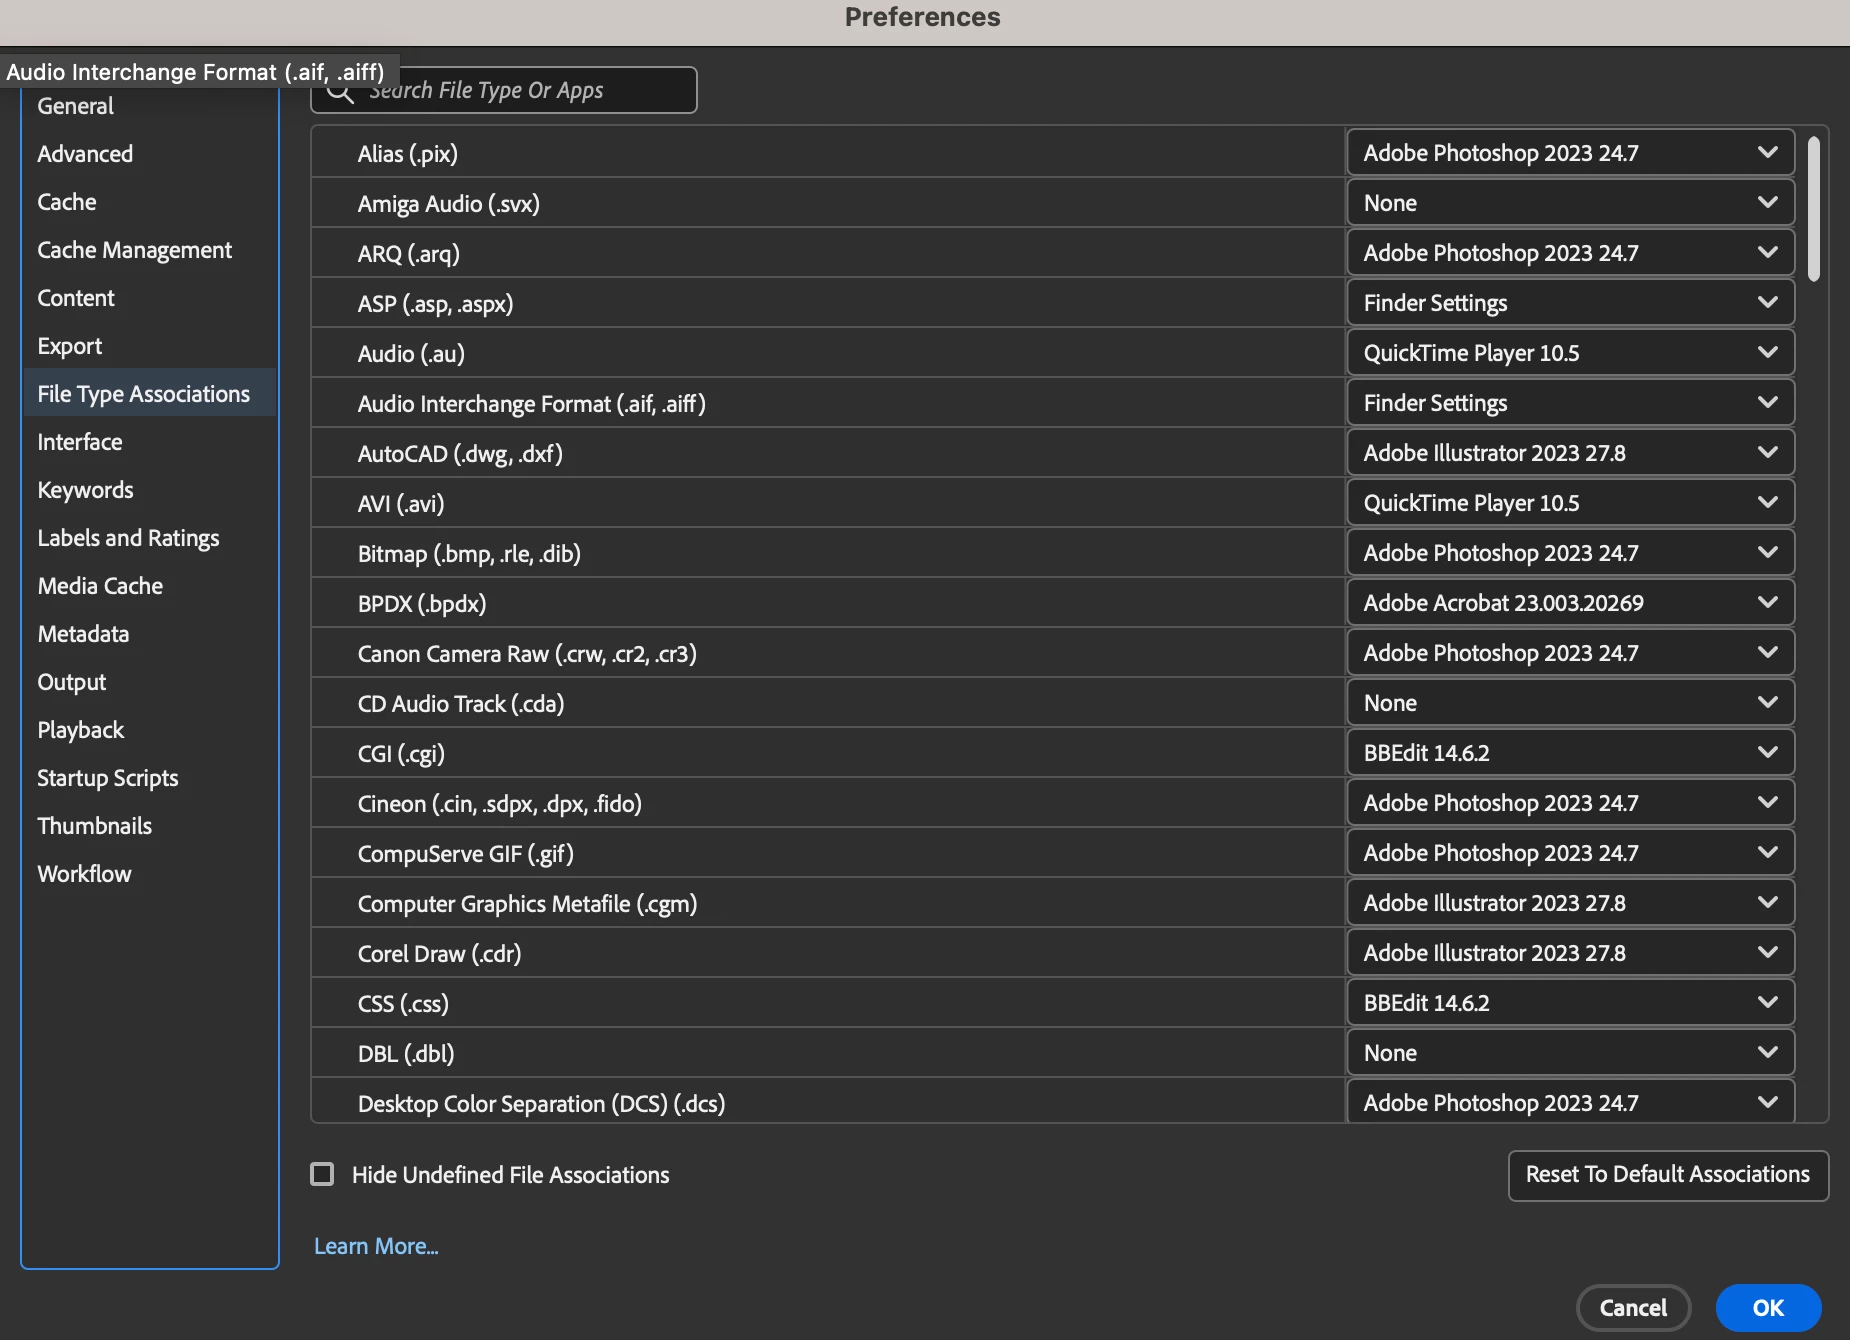Open the Canon Camera Raw application dropdown
This screenshot has height=1340, width=1850.
click(x=1570, y=653)
